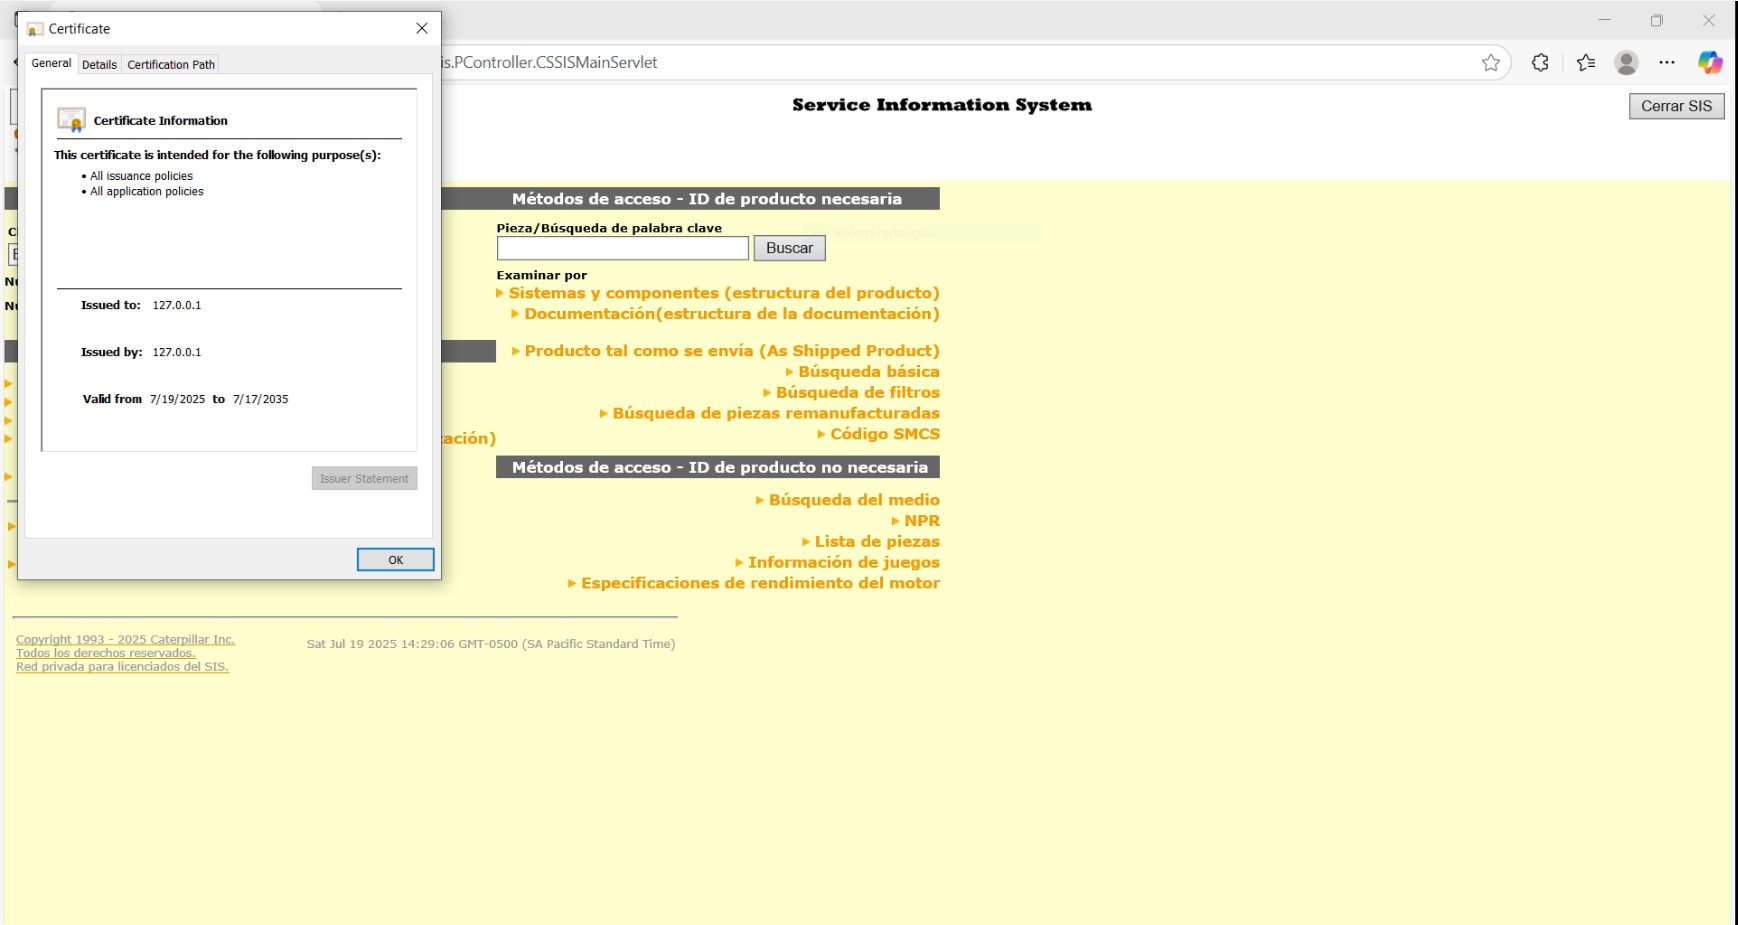Click the Buscar button
The image size is (1738, 925).
point(789,248)
